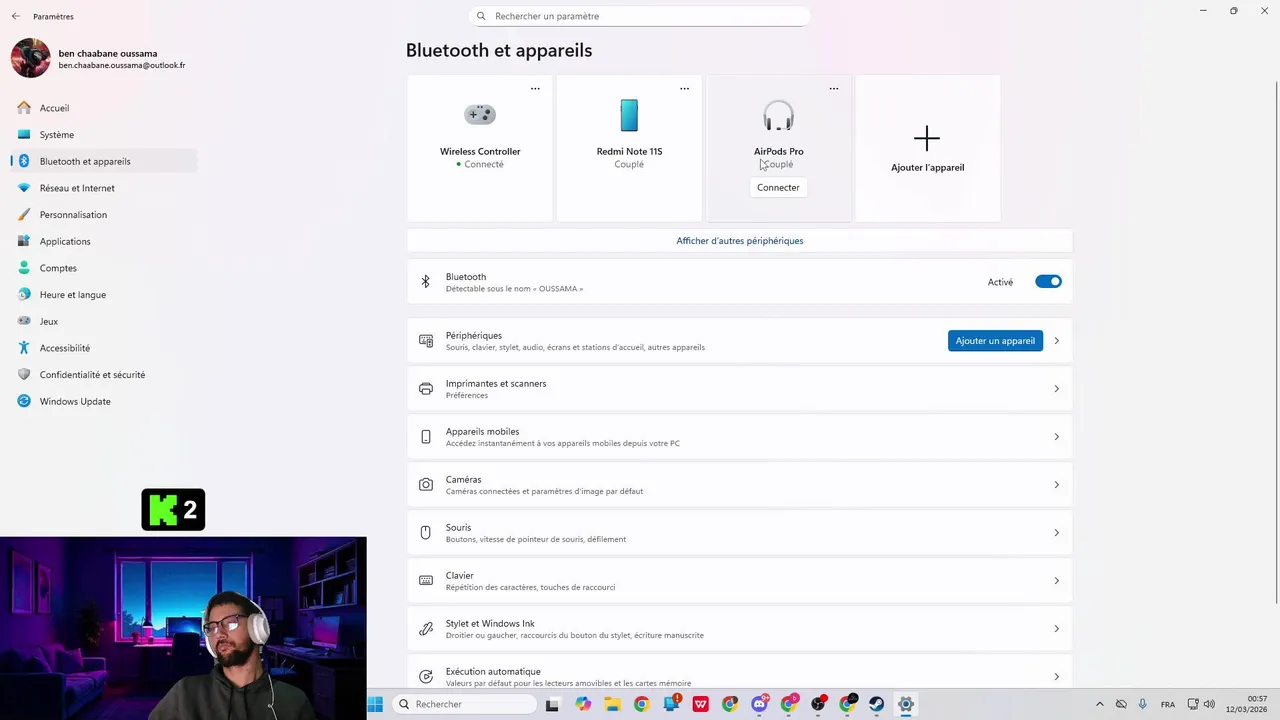Viewport: 1280px width, 720px height.
Task: Open the volume control in system tray
Action: (1209, 704)
